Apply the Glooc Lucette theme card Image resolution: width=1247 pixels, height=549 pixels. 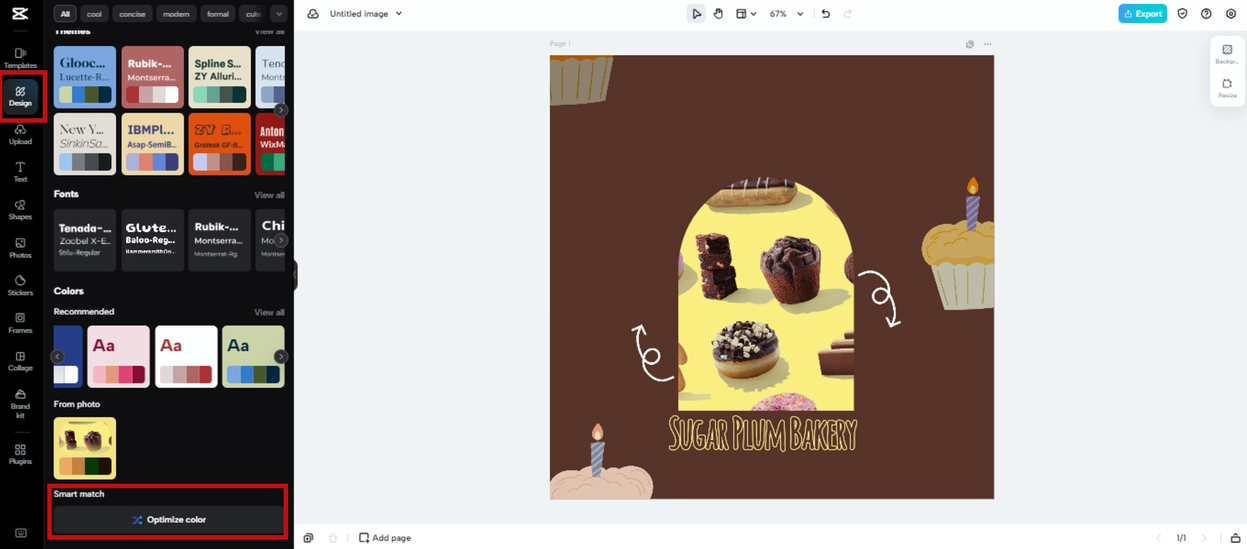(85, 77)
